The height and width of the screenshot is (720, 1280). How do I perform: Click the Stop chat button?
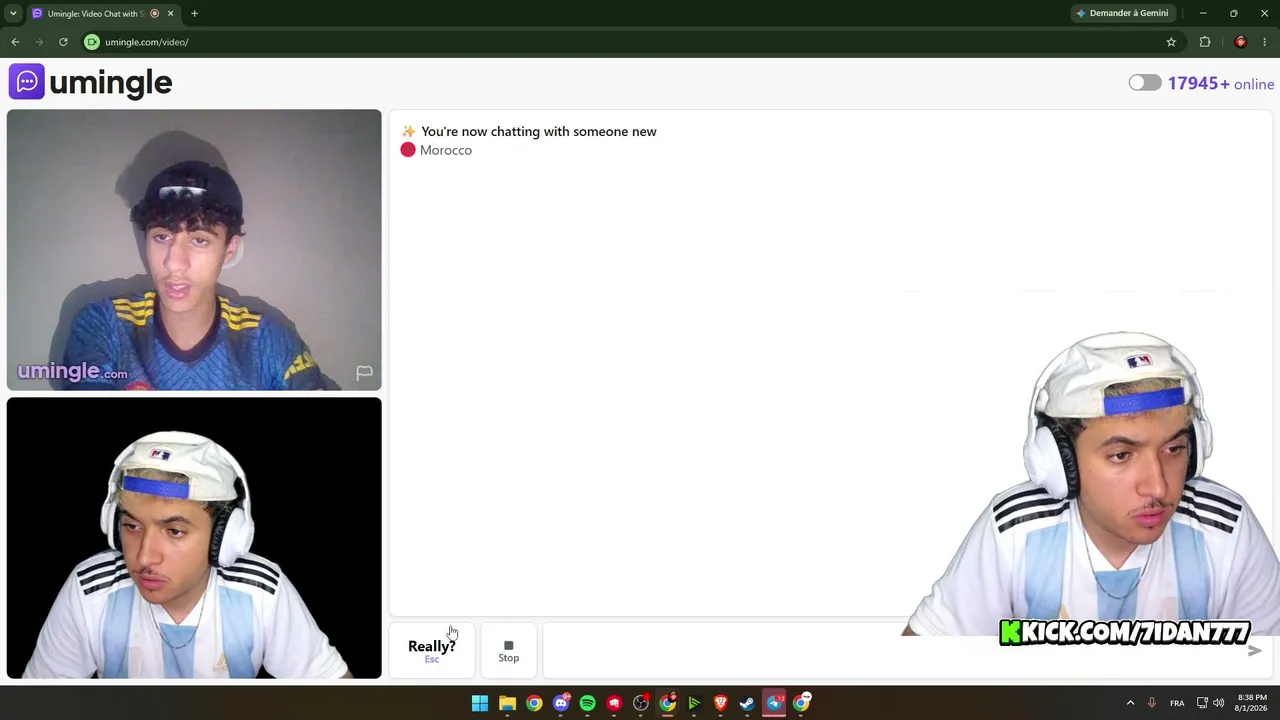(x=509, y=651)
